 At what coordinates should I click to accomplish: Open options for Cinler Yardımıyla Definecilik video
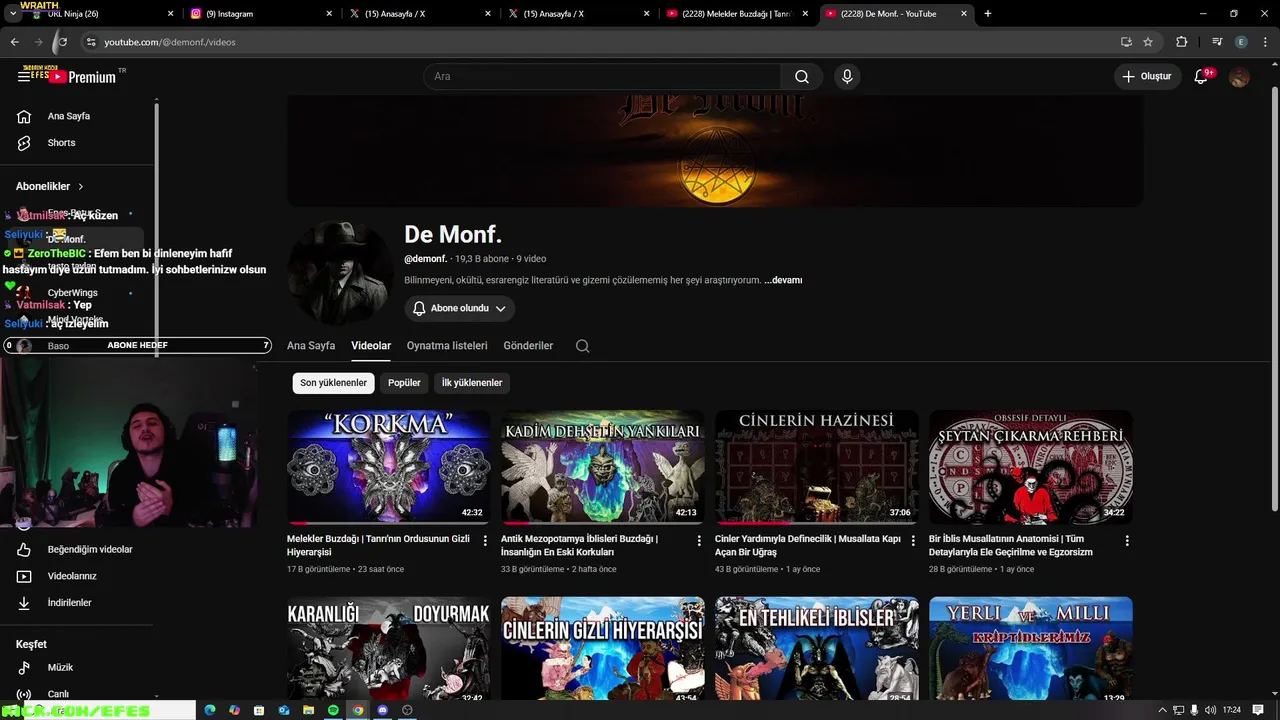pos(913,540)
